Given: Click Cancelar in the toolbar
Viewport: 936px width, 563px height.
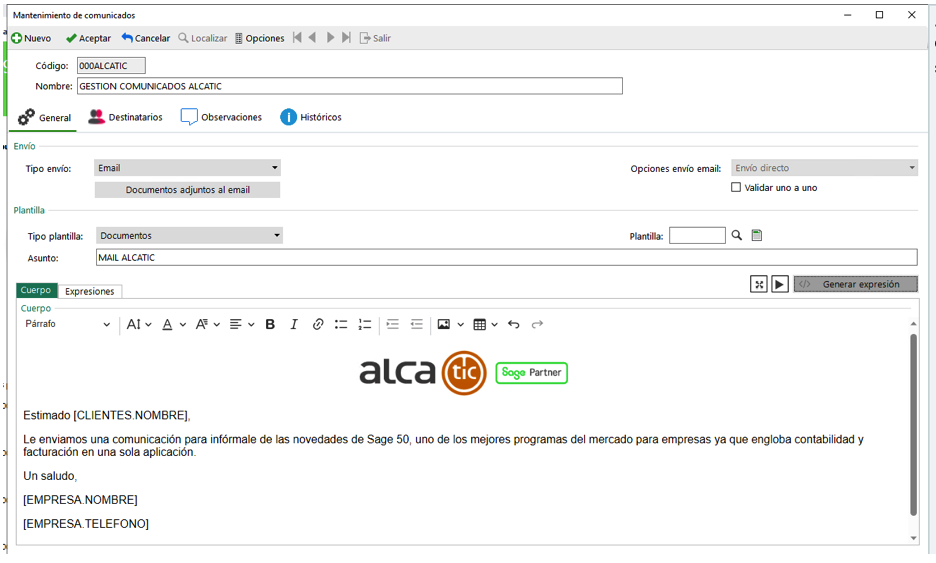Looking at the screenshot, I should coord(146,38).
